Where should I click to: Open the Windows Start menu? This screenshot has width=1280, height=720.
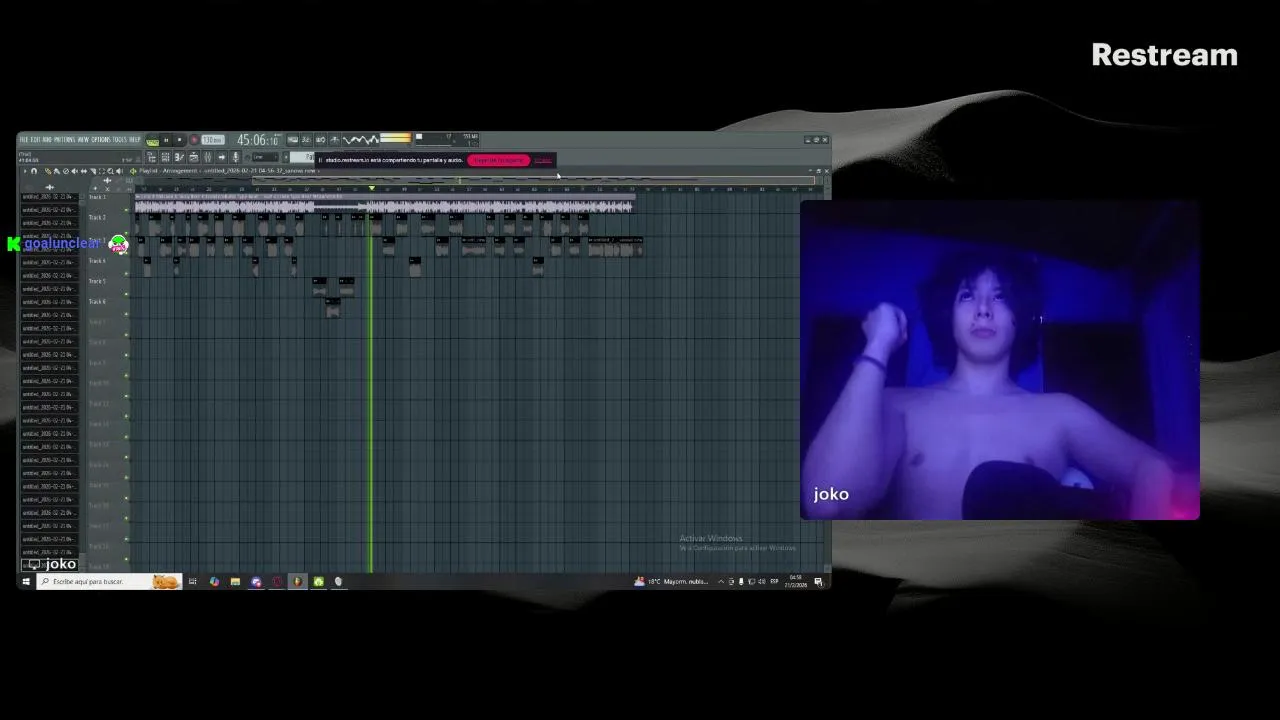[x=26, y=582]
